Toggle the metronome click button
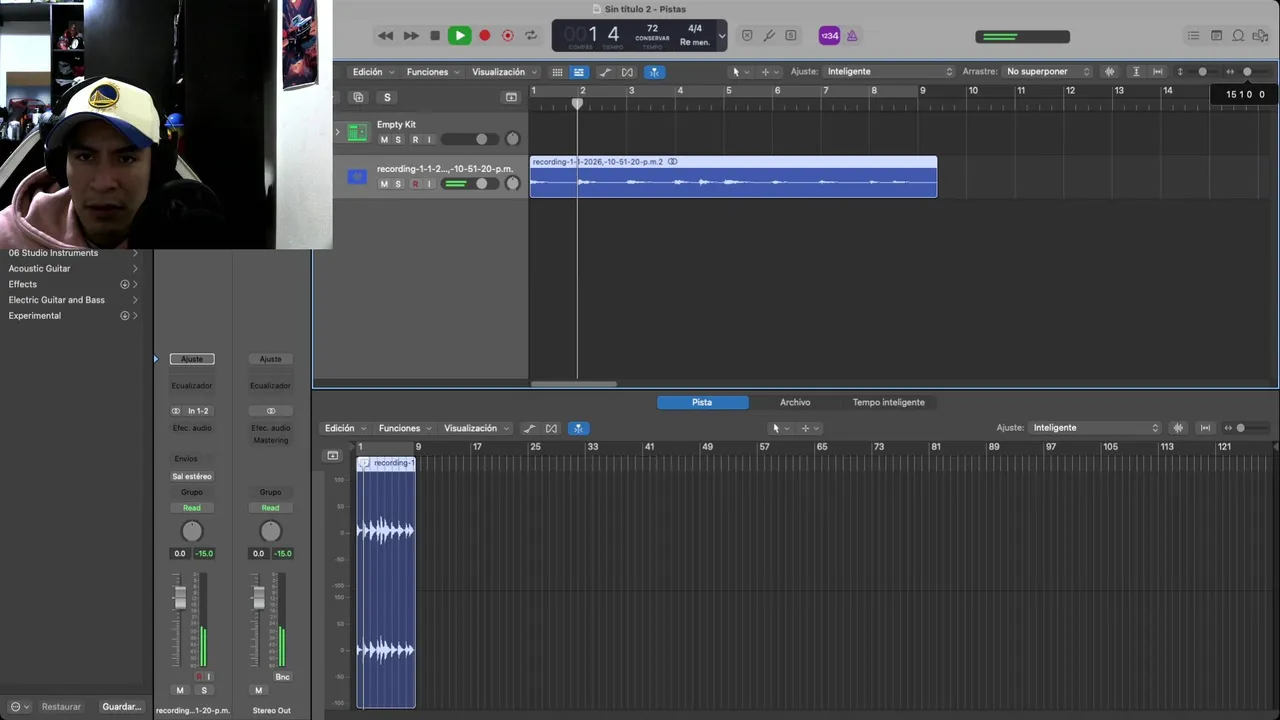Image resolution: width=1280 pixels, height=720 pixels. pos(852,36)
